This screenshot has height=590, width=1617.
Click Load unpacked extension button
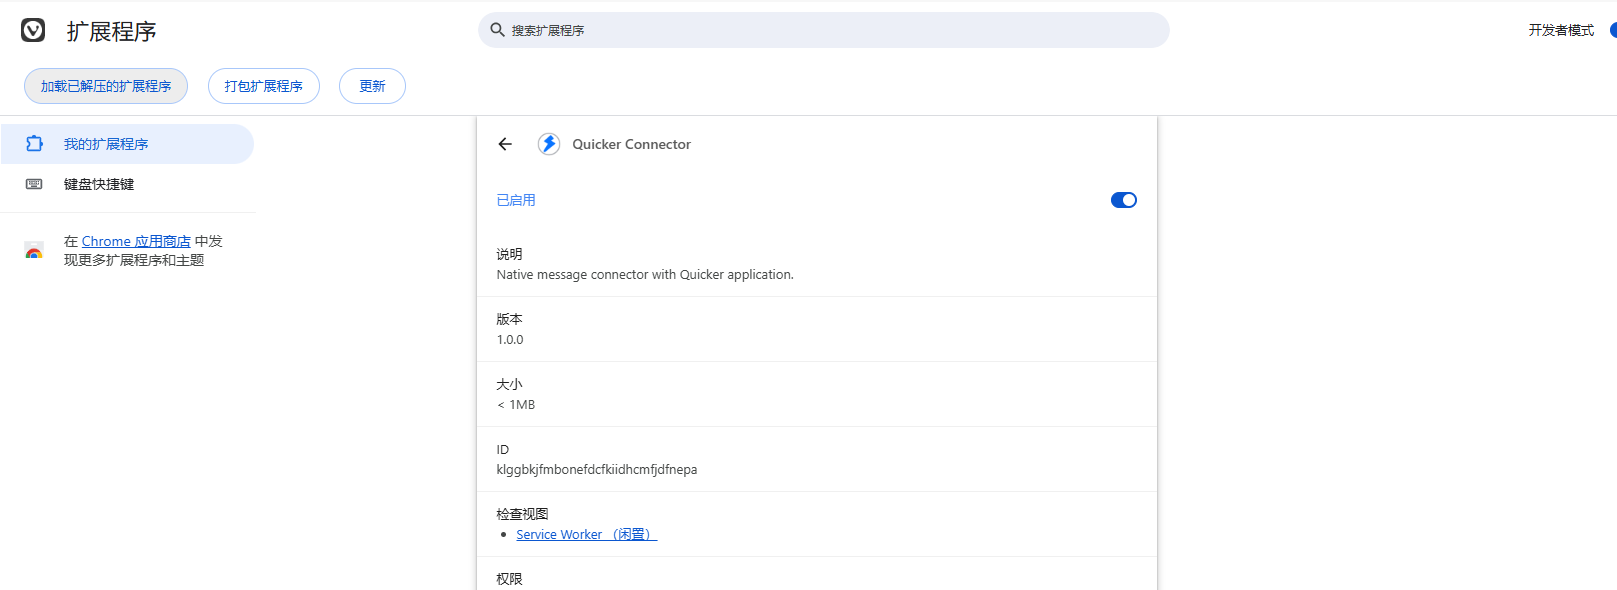click(106, 86)
